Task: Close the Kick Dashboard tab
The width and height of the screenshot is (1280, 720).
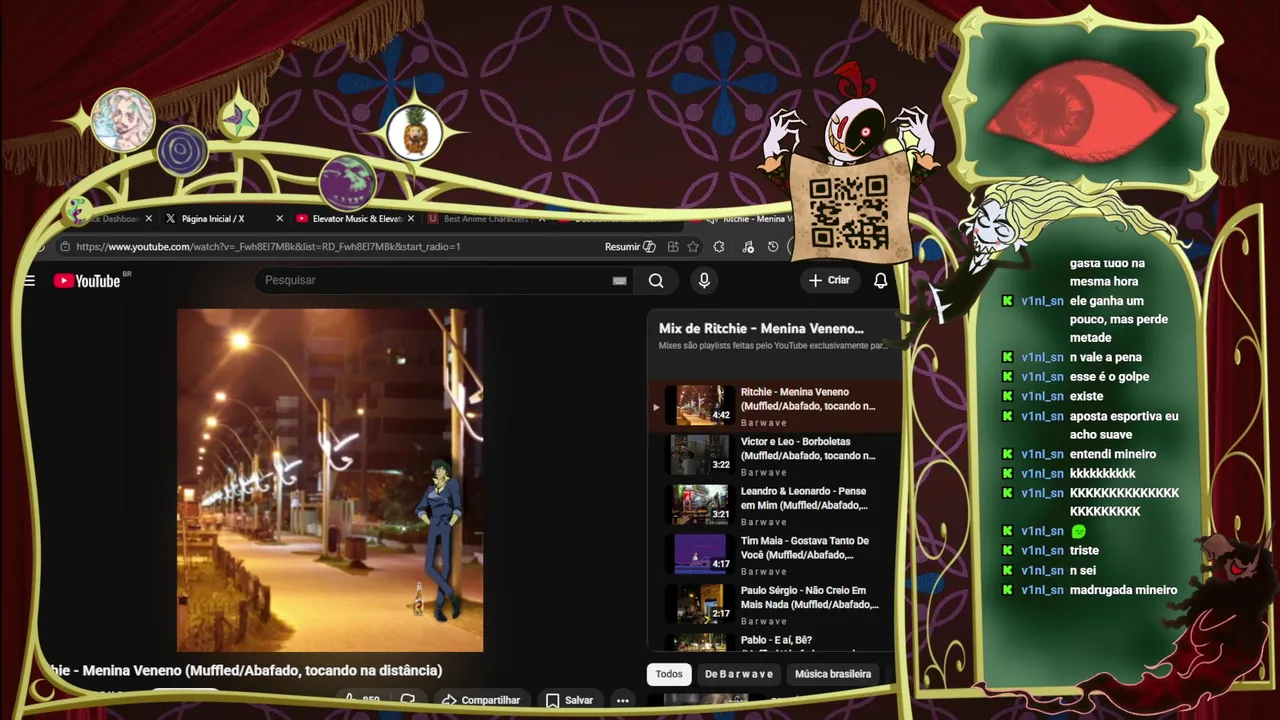Action: (x=149, y=218)
